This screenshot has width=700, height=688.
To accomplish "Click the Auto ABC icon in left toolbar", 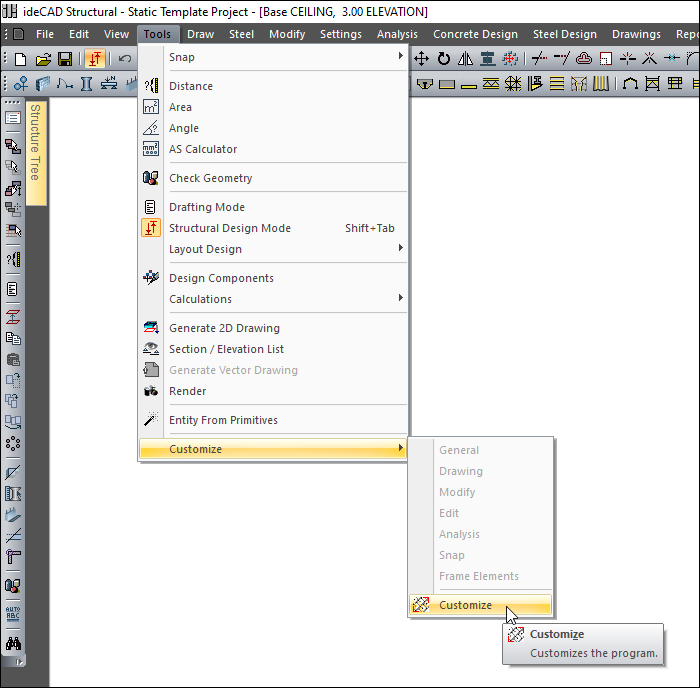I will (13, 614).
